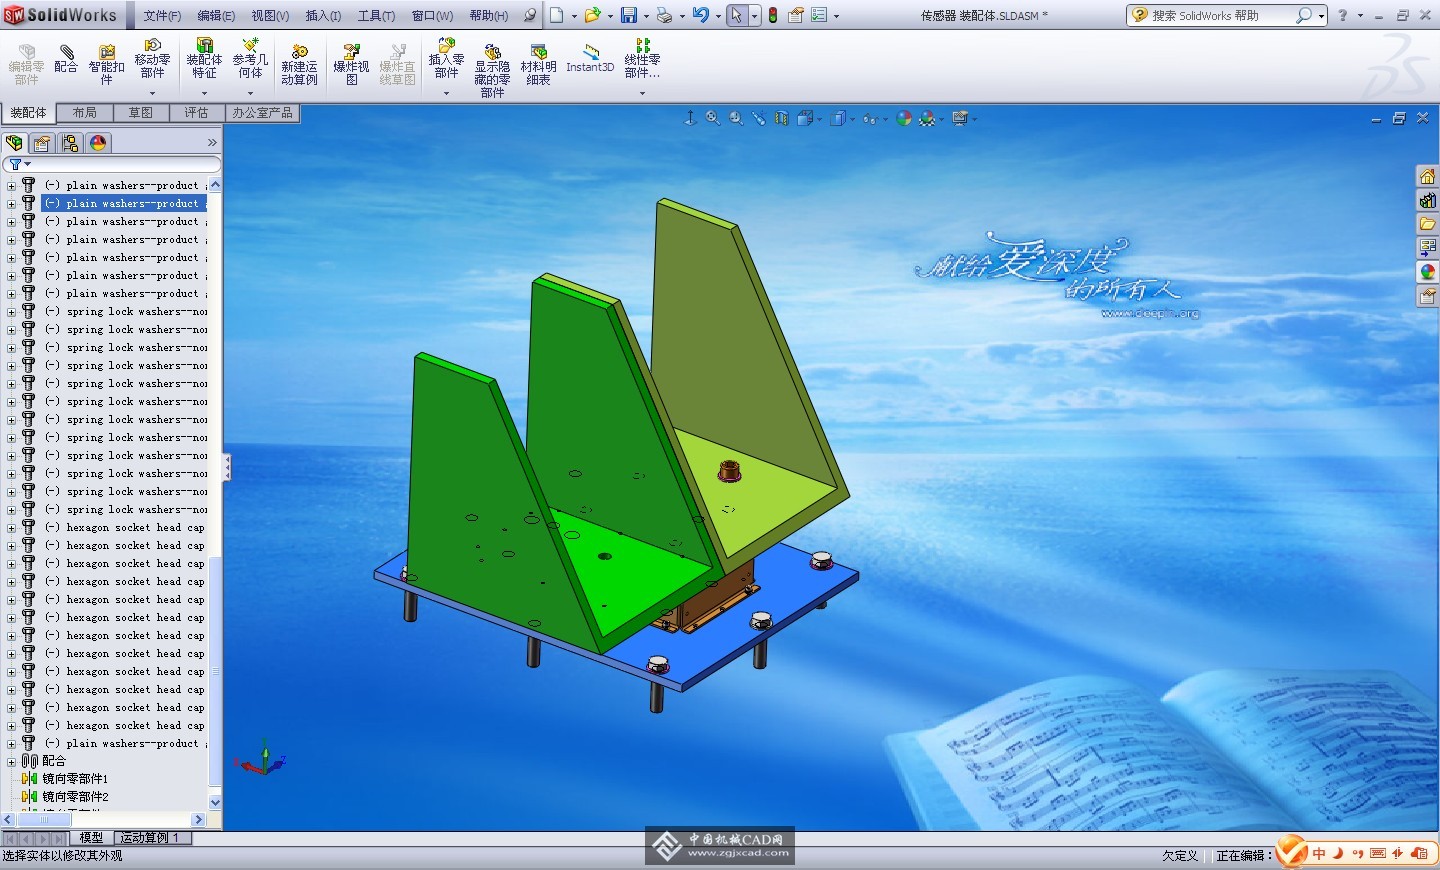Open SolidWorks Resources house icon in task pane

1427,176
